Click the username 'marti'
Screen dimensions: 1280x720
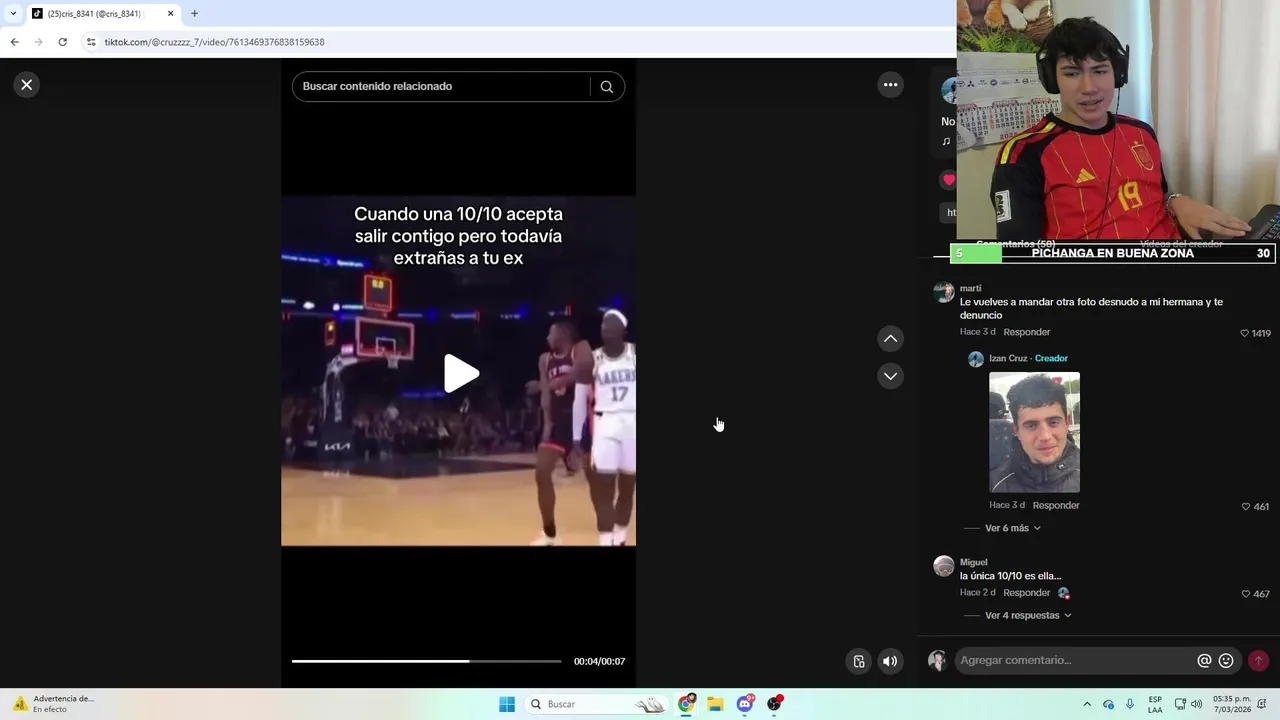(x=970, y=288)
